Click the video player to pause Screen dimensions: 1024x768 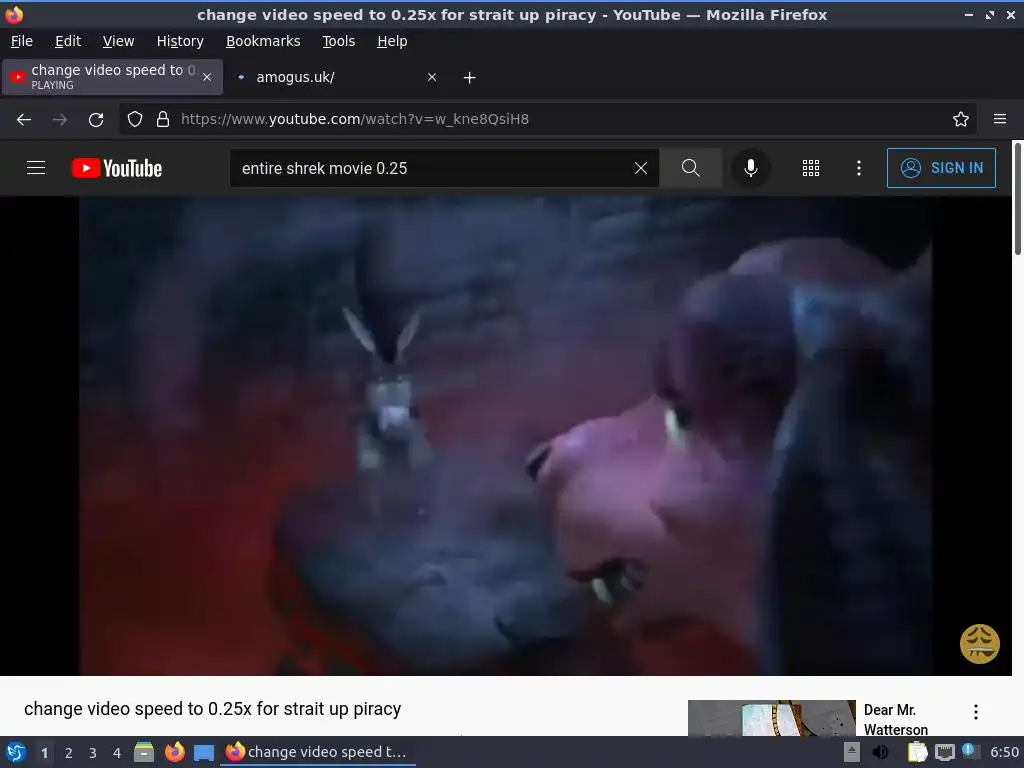505,436
